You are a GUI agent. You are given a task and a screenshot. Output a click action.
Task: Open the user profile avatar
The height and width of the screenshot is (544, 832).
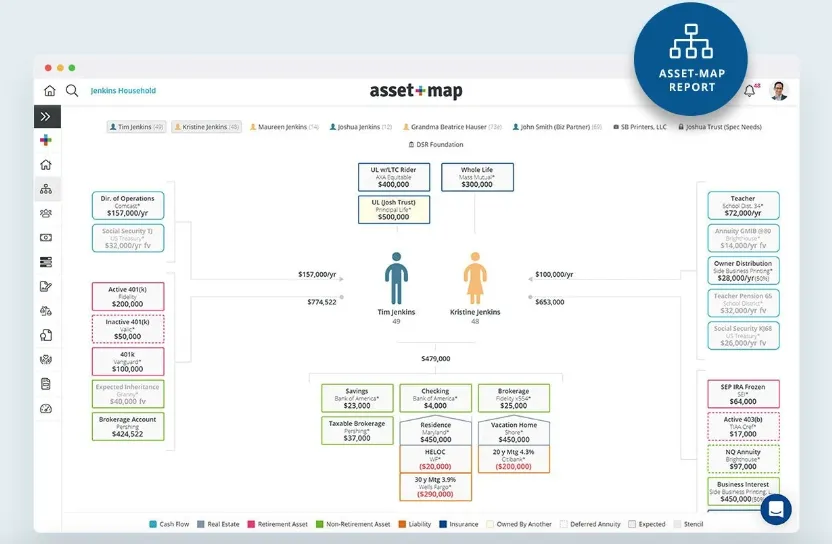tap(779, 91)
